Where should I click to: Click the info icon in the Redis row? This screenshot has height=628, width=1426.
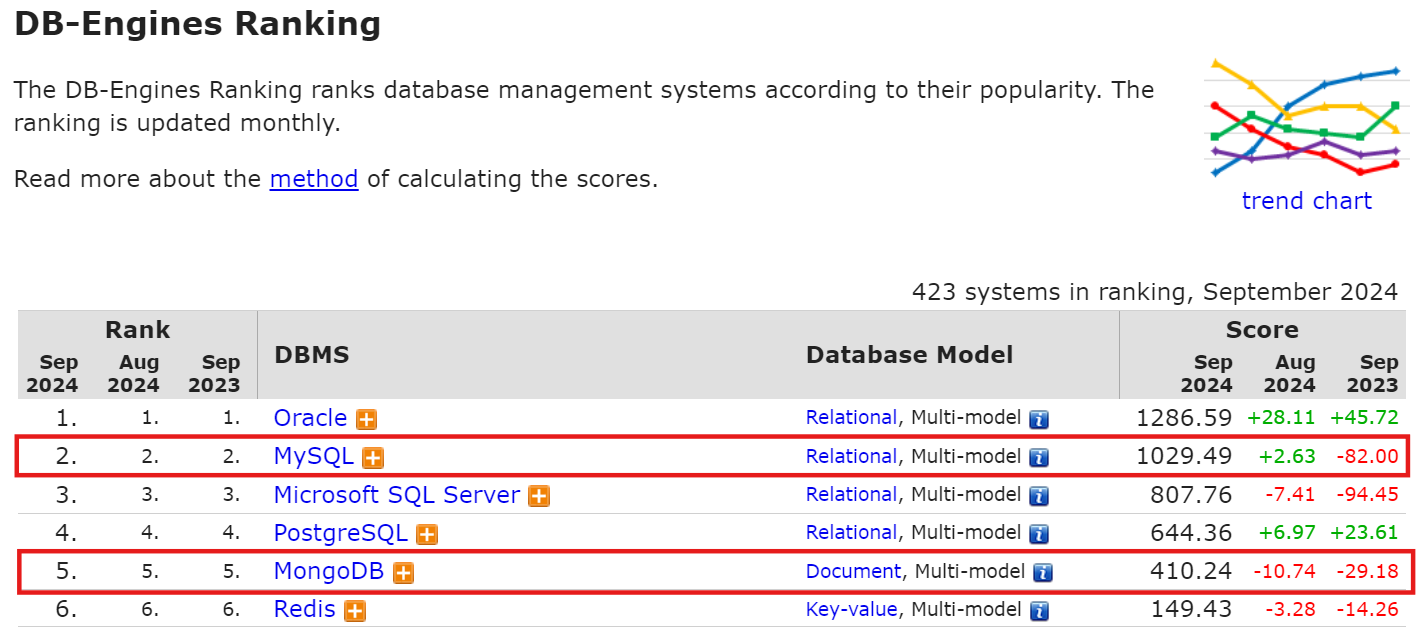coord(1039,611)
